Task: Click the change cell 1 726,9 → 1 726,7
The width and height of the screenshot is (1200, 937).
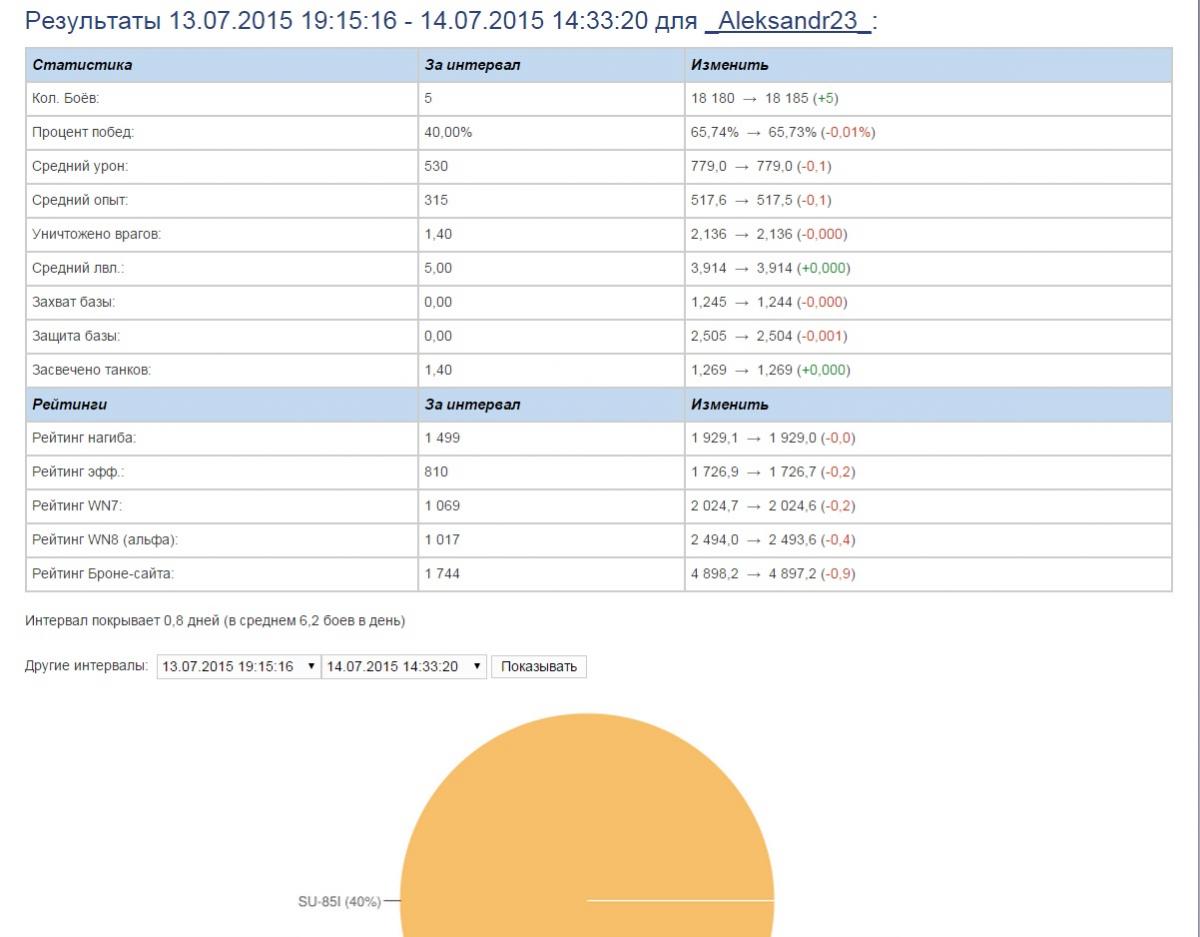Action: (773, 472)
